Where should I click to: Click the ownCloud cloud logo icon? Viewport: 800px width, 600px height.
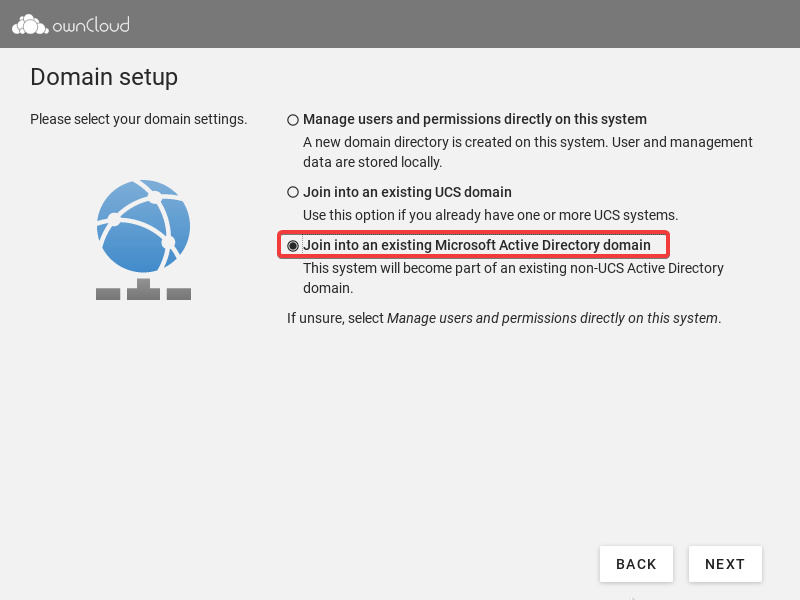coord(29,25)
